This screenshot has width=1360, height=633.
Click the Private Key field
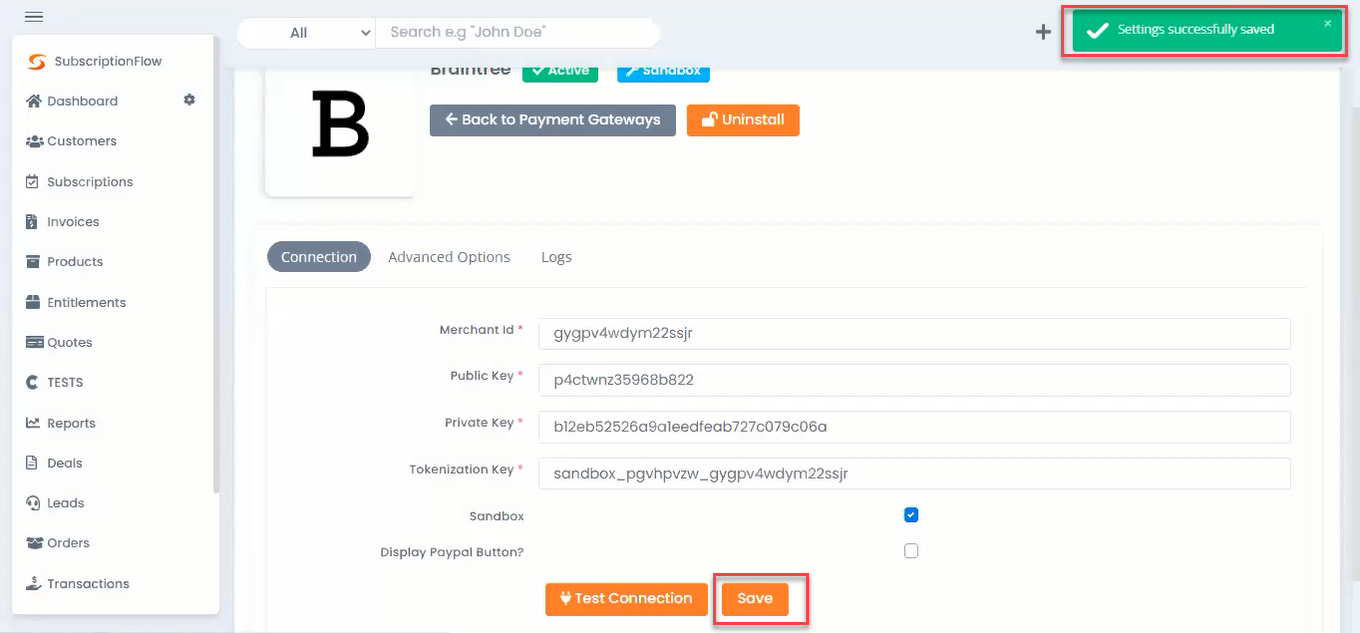(x=915, y=427)
